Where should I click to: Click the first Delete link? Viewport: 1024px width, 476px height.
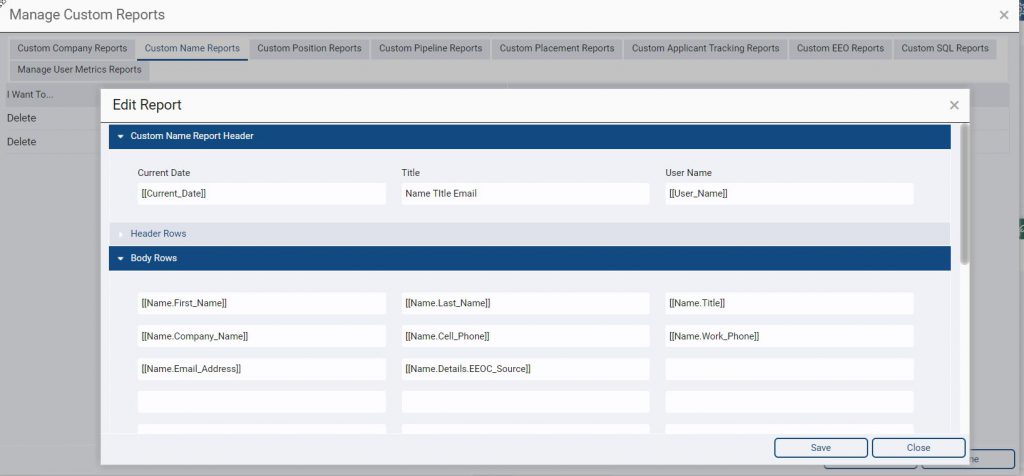pyautogui.click(x=22, y=118)
